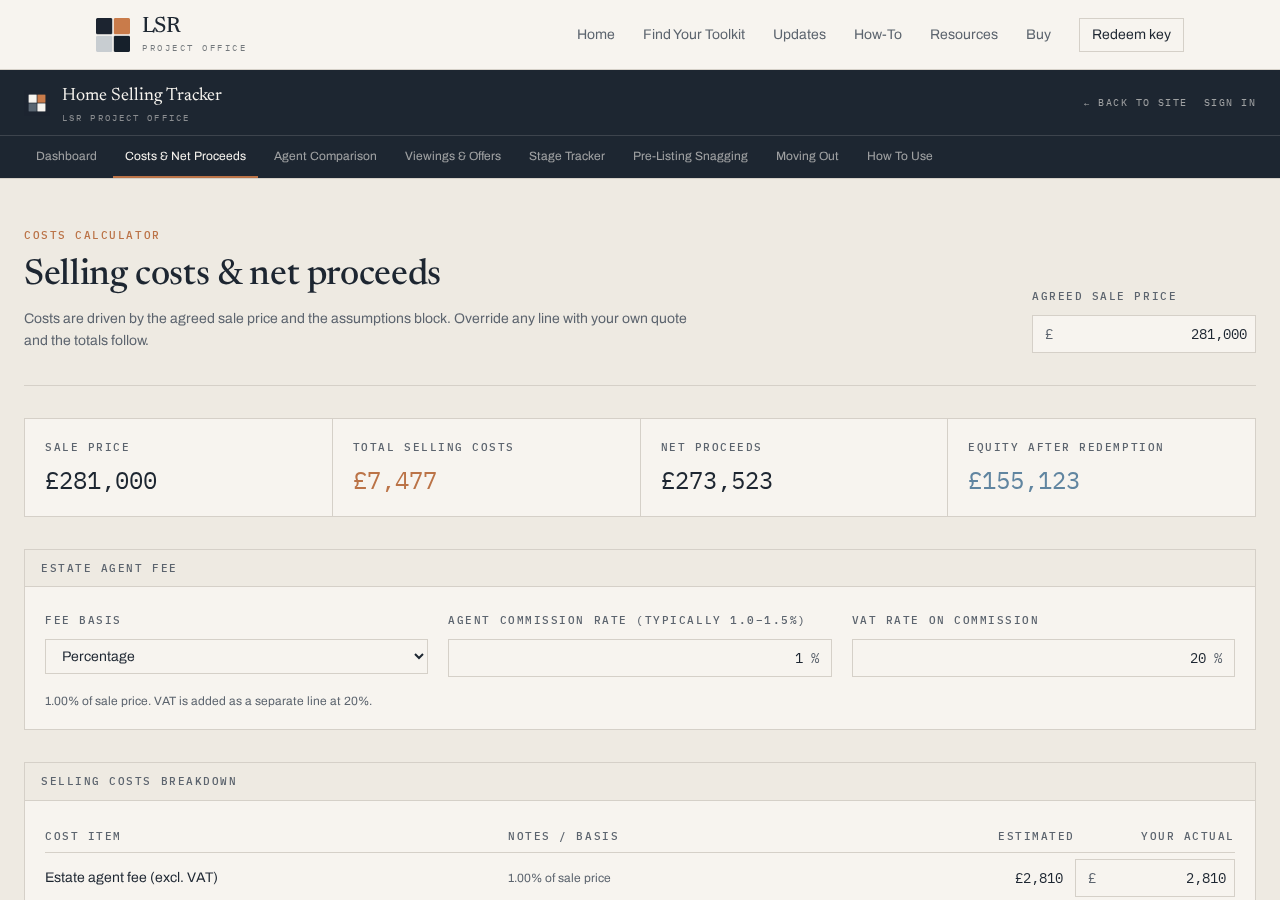Open the Stage Tracker tab

567,156
